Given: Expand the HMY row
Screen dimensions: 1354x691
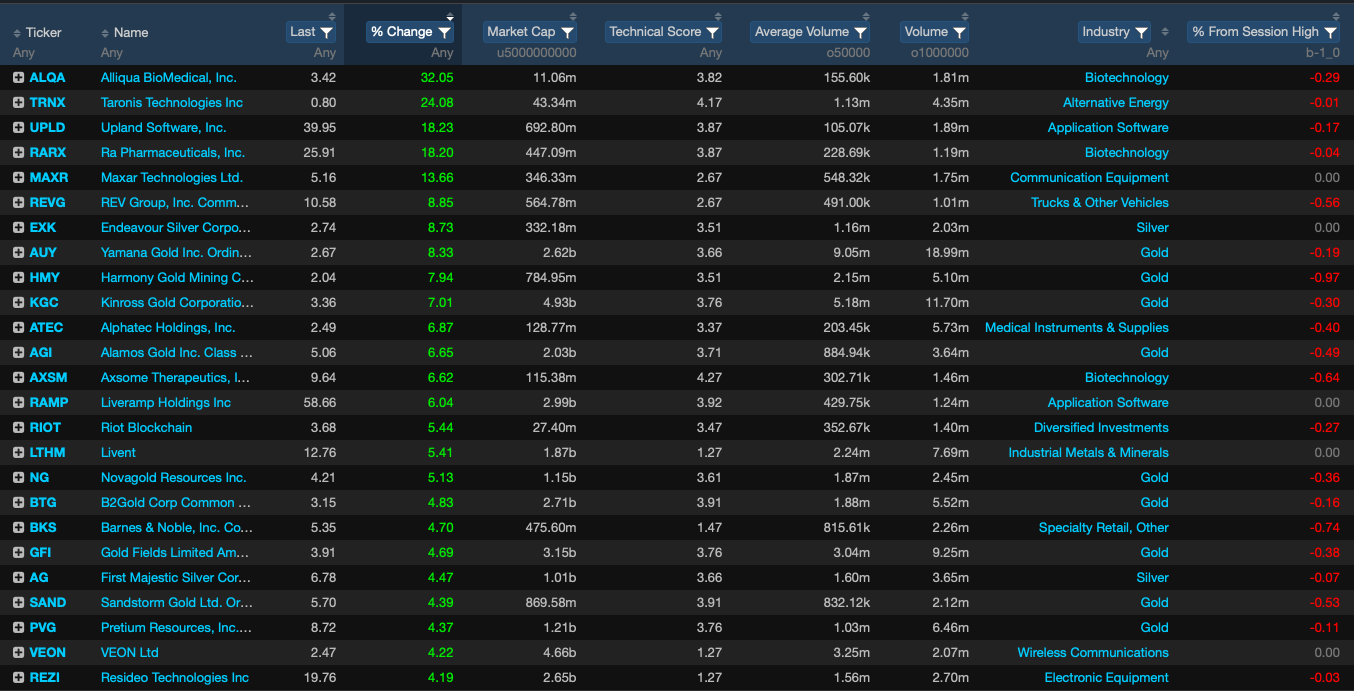Looking at the screenshot, I should pyautogui.click(x=18, y=278).
